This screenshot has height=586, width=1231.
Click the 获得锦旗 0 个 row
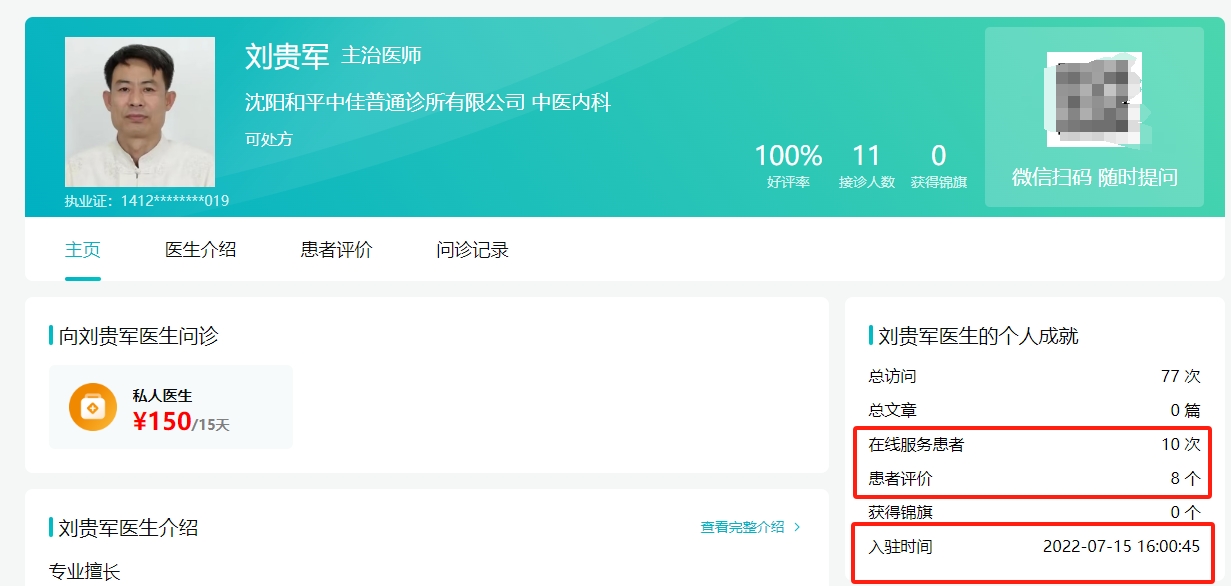point(1034,513)
